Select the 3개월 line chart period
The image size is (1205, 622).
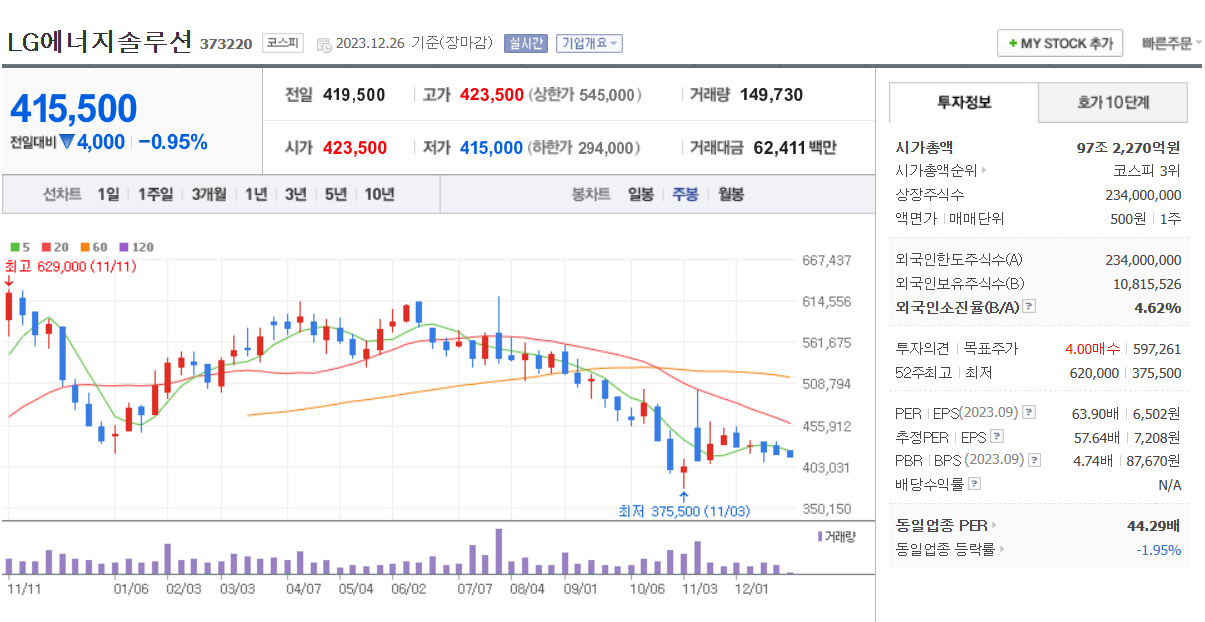(x=209, y=194)
